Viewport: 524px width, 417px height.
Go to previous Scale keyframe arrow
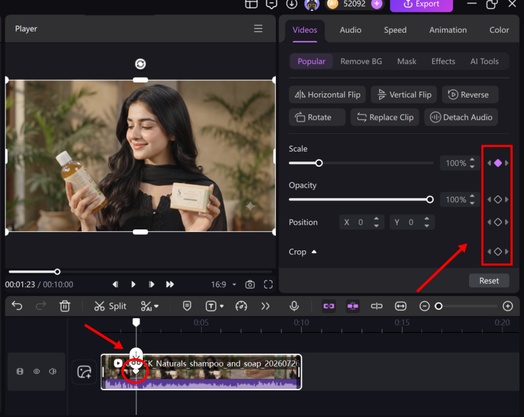click(x=489, y=163)
